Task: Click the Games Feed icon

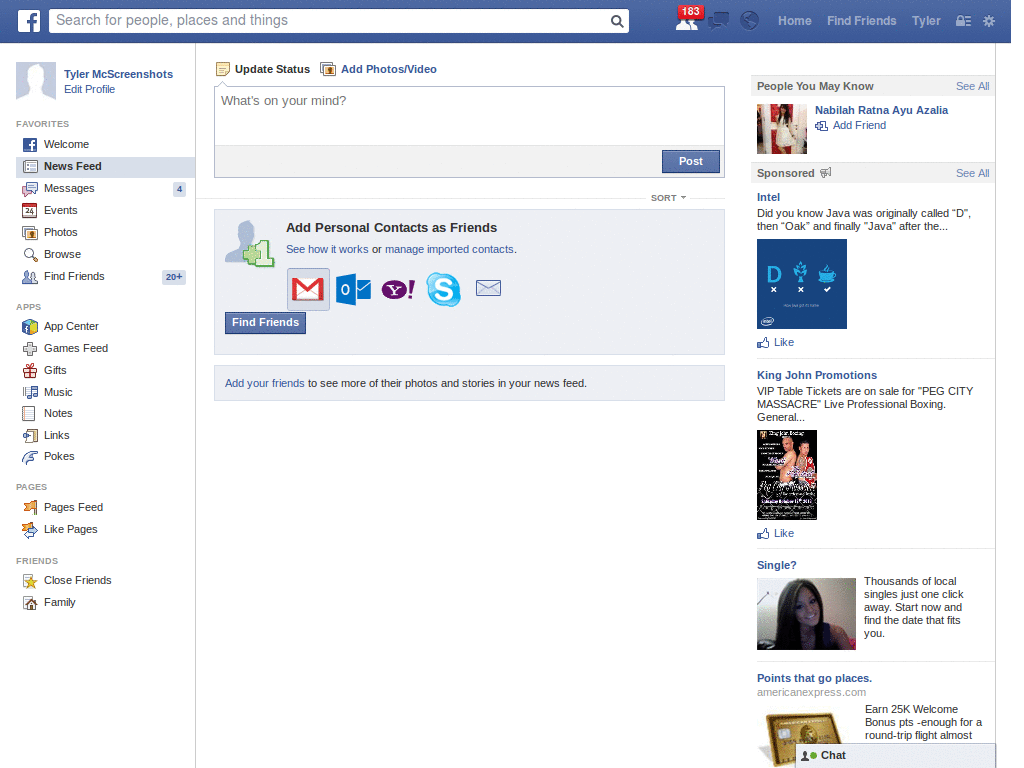Action: [29, 349]
